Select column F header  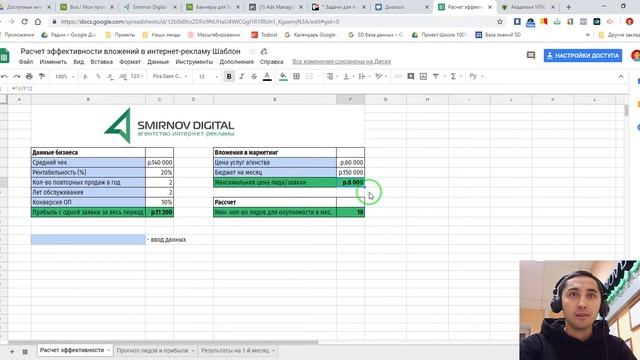click(350, 99)
